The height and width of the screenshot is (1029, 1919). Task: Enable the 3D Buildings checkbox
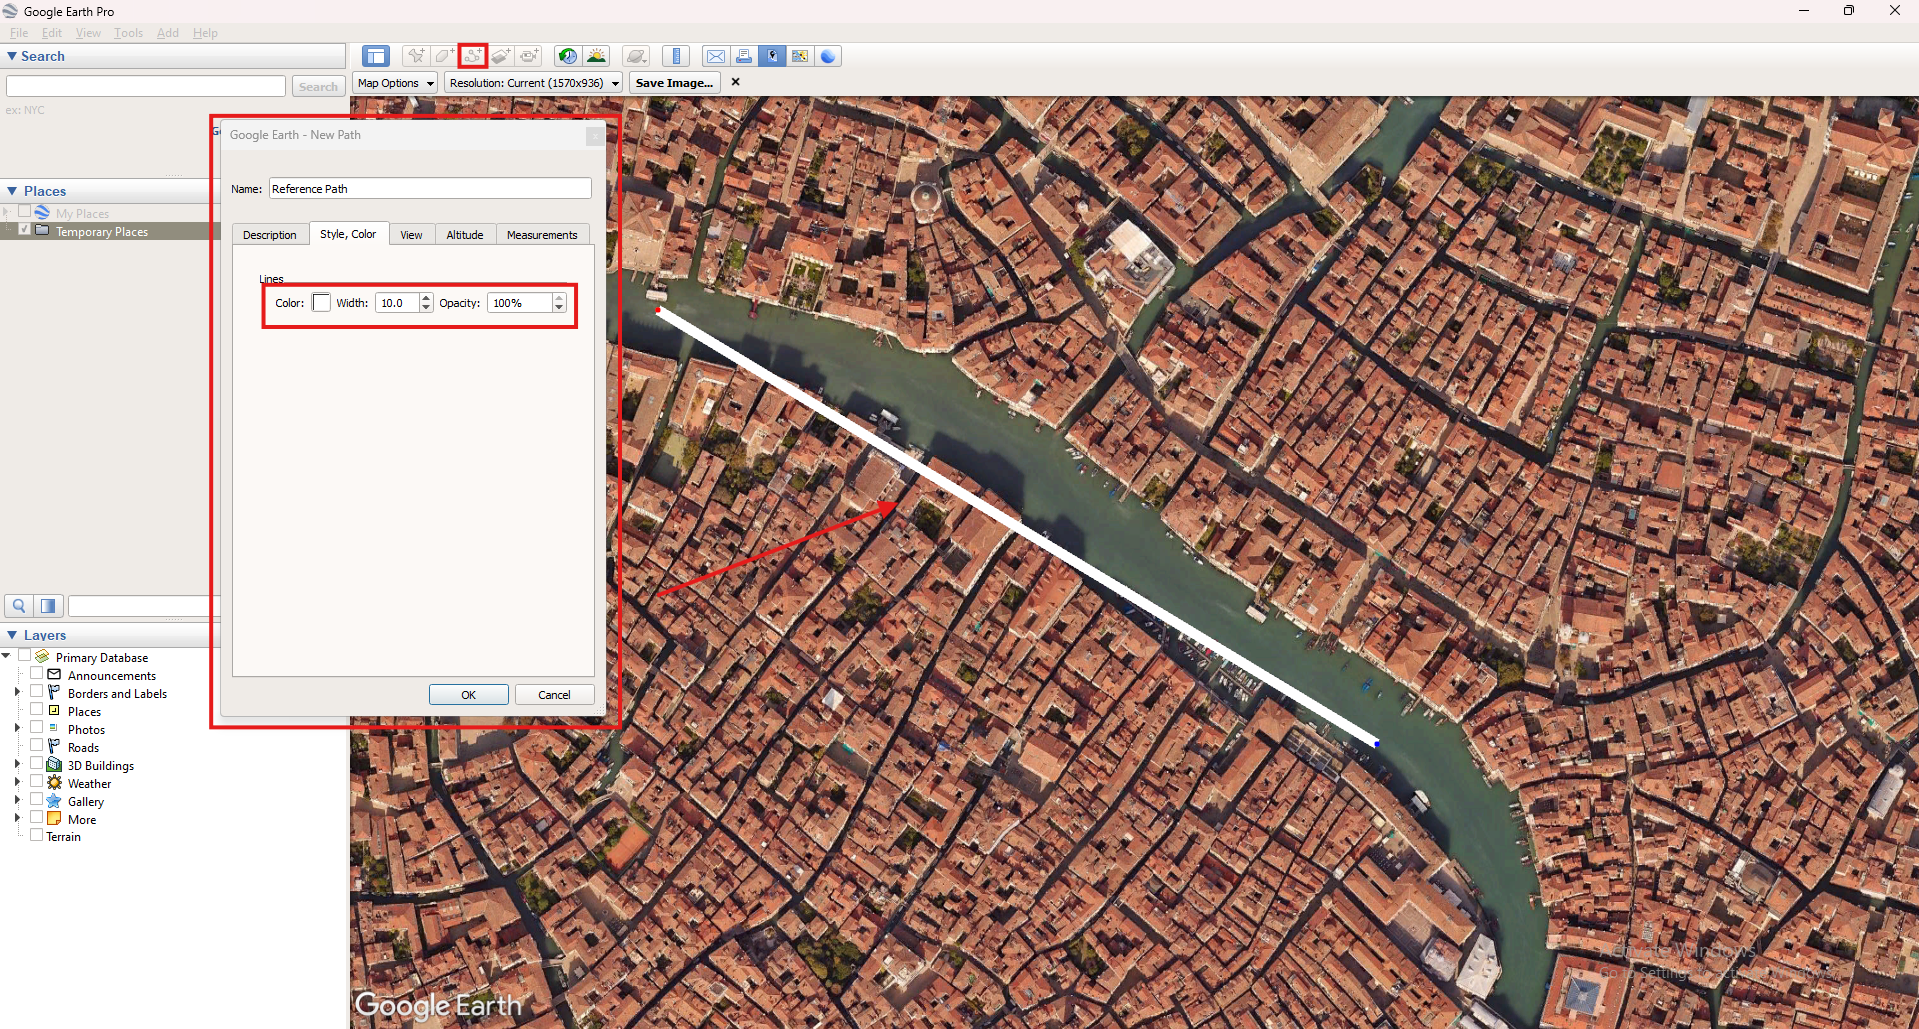click(x=36, y=764)
